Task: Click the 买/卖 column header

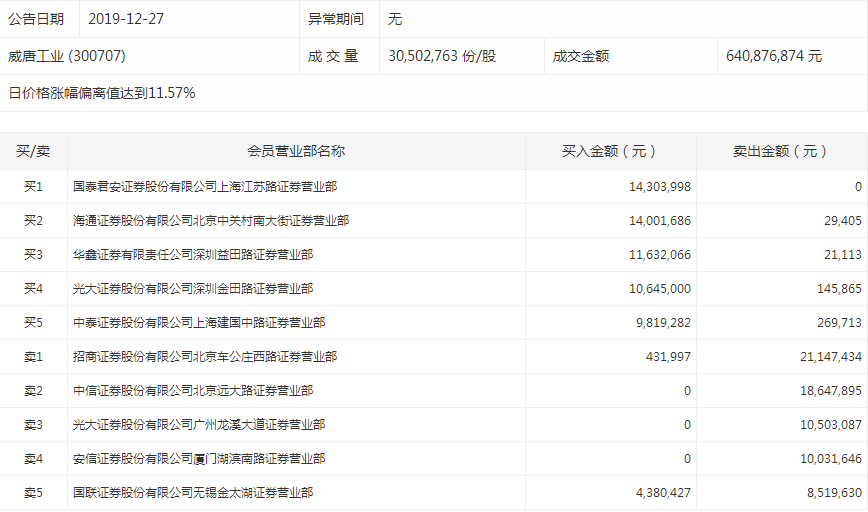Action: pos(33,151)
